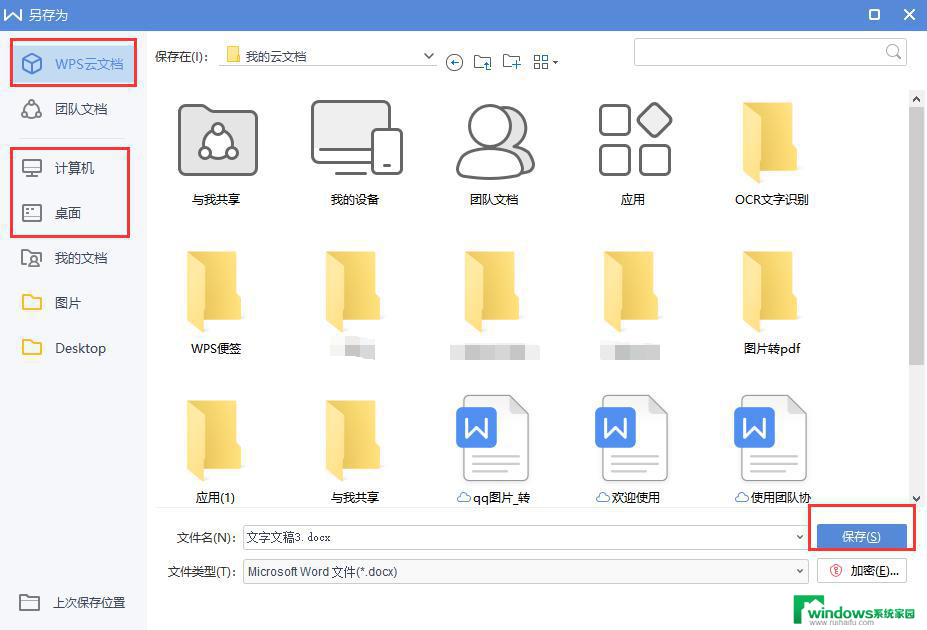Create a new folder
This screenshot has width=927, height=630.
[511, 62]
